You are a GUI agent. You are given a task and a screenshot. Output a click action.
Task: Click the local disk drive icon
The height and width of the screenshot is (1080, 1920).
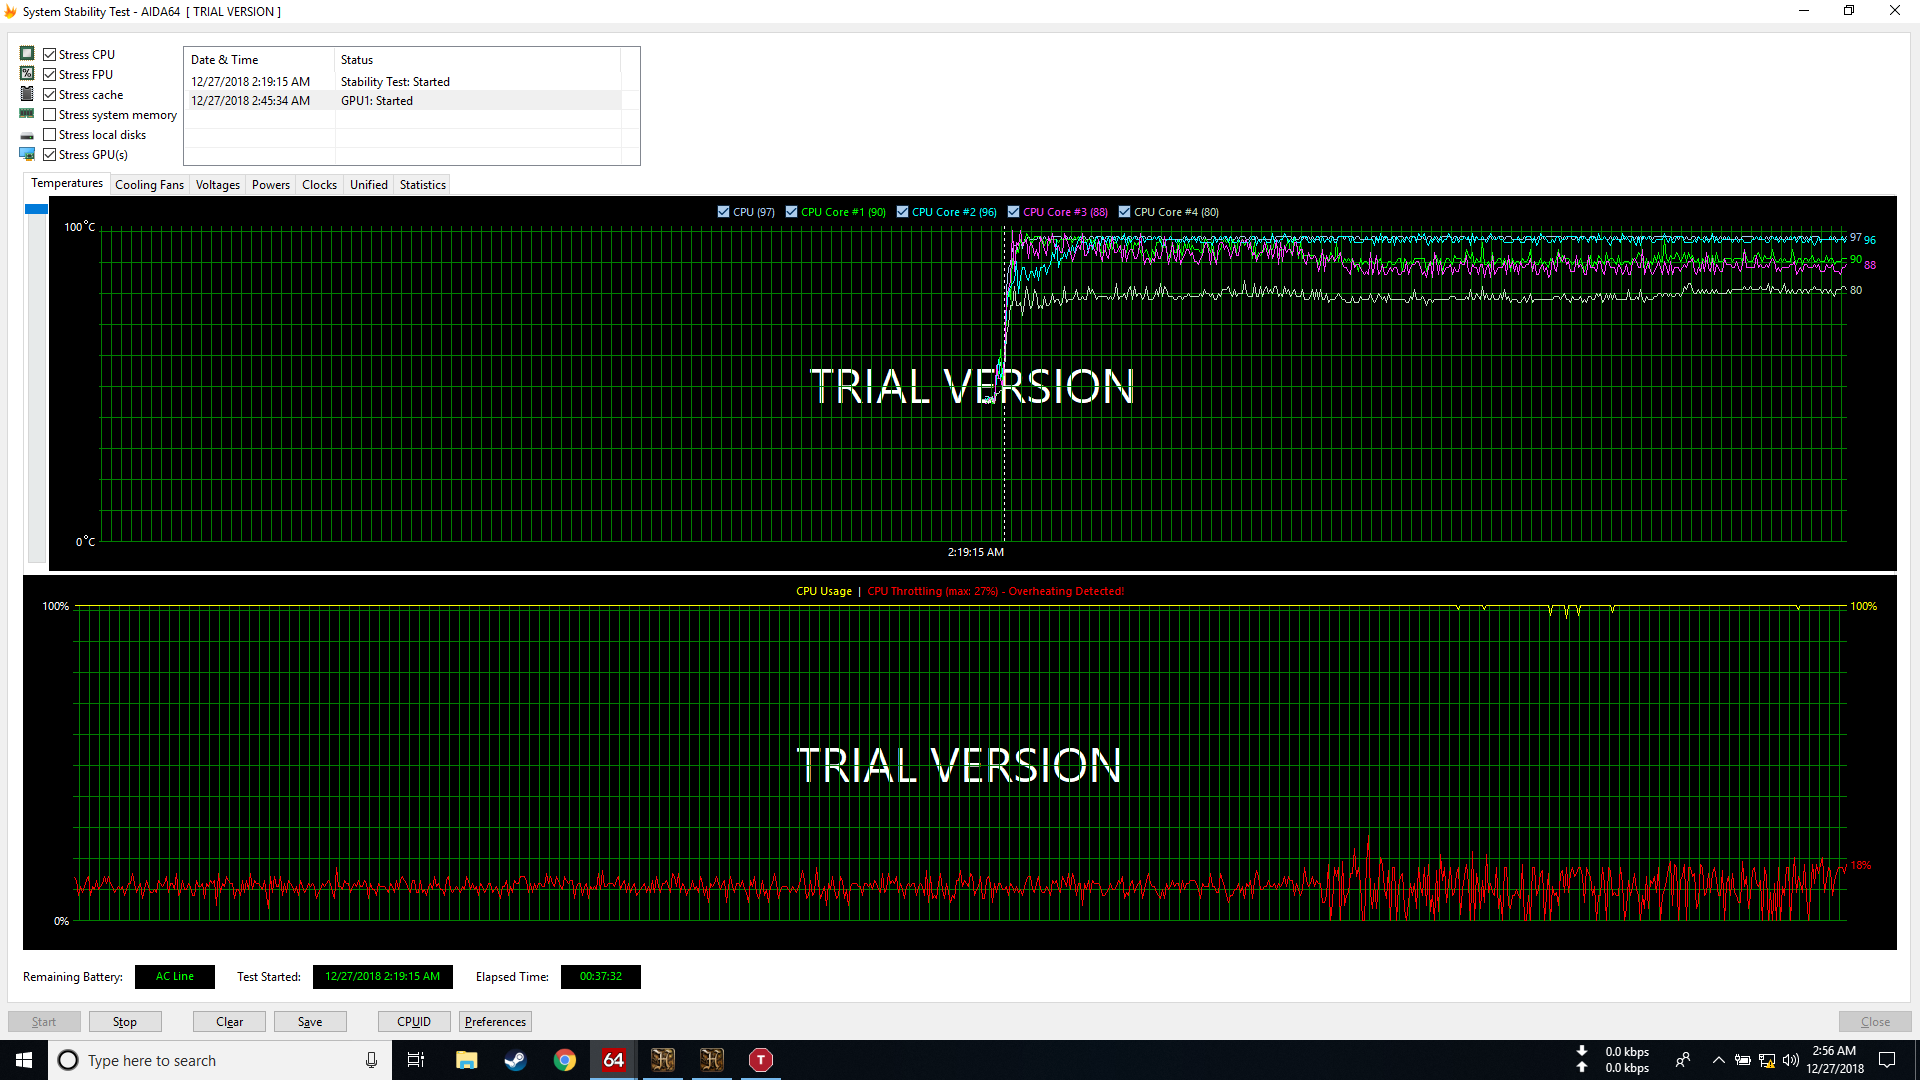[x=27, y=135]
